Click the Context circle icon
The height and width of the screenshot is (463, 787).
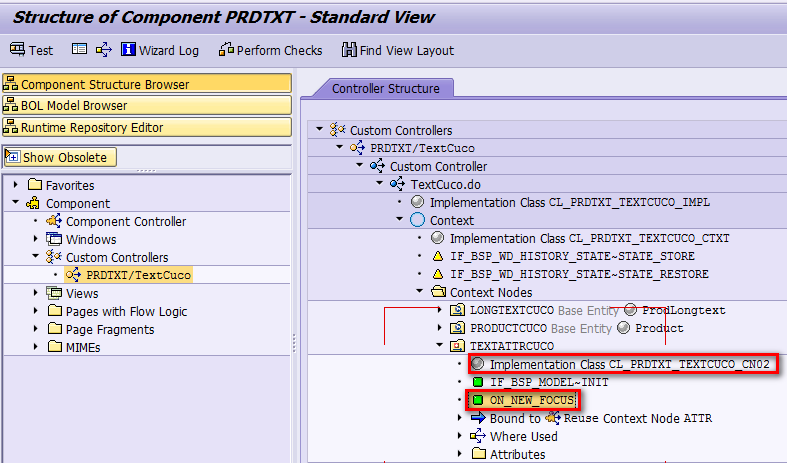point(417,220)
